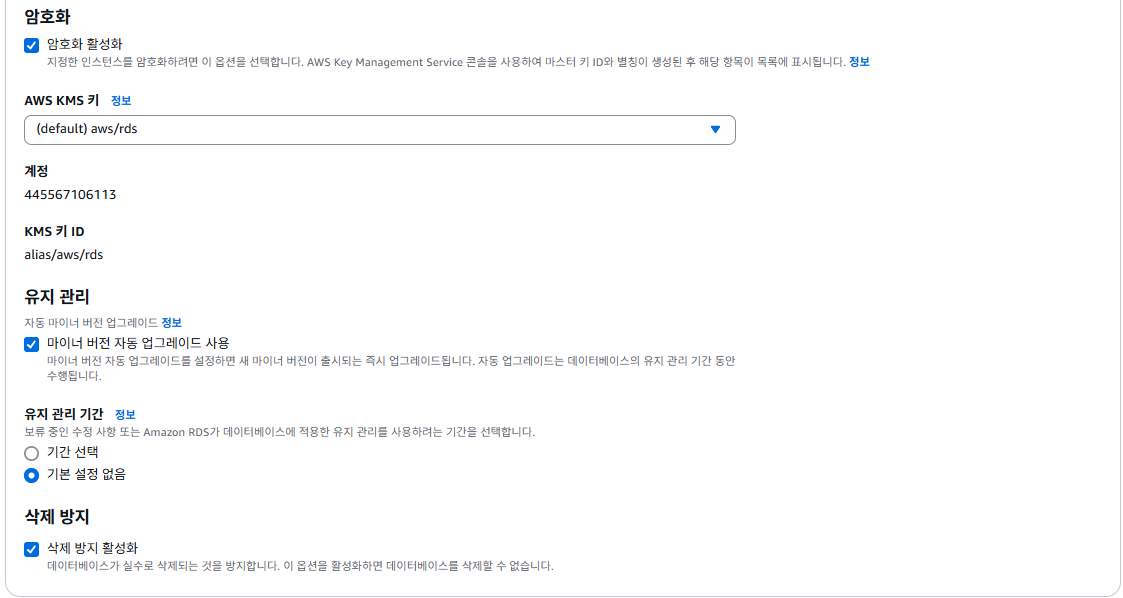This screenshot has height=598, width=1123.
Task: Select the 기본 설정 없음 radio option
Action: [32, 476]
